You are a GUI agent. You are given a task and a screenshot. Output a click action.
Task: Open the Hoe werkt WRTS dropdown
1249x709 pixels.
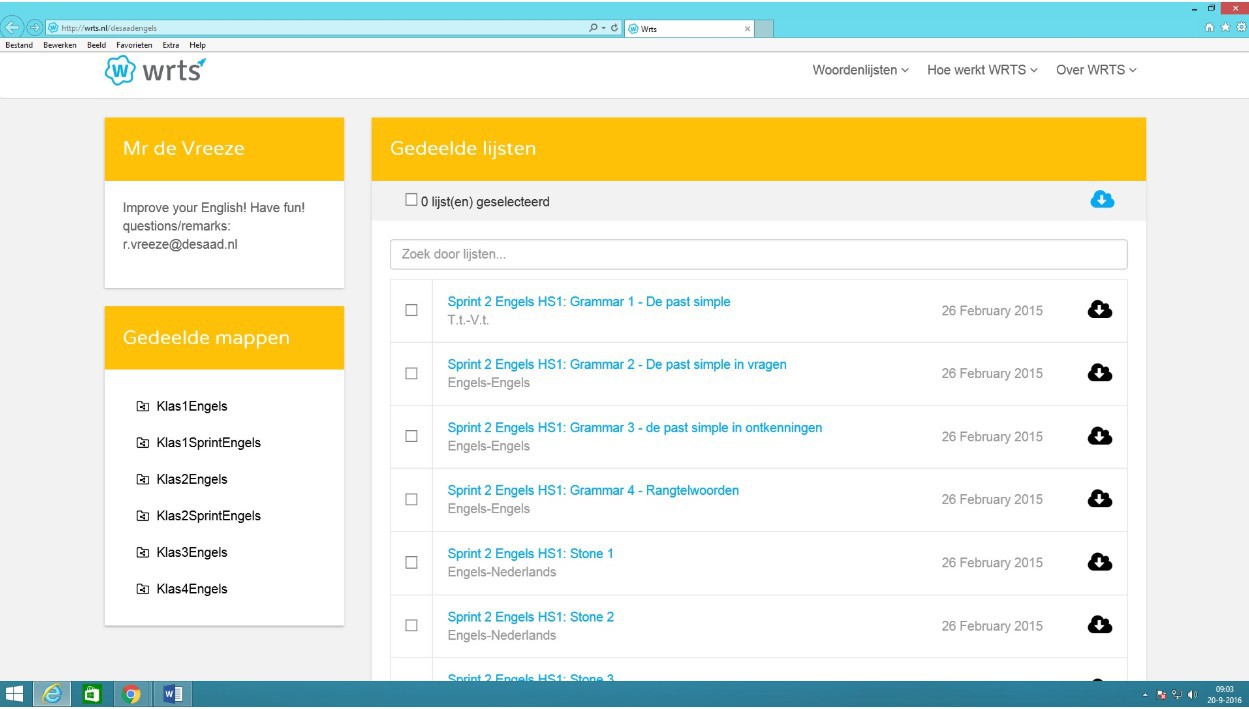pyautogui.click(x=982, y=70)
